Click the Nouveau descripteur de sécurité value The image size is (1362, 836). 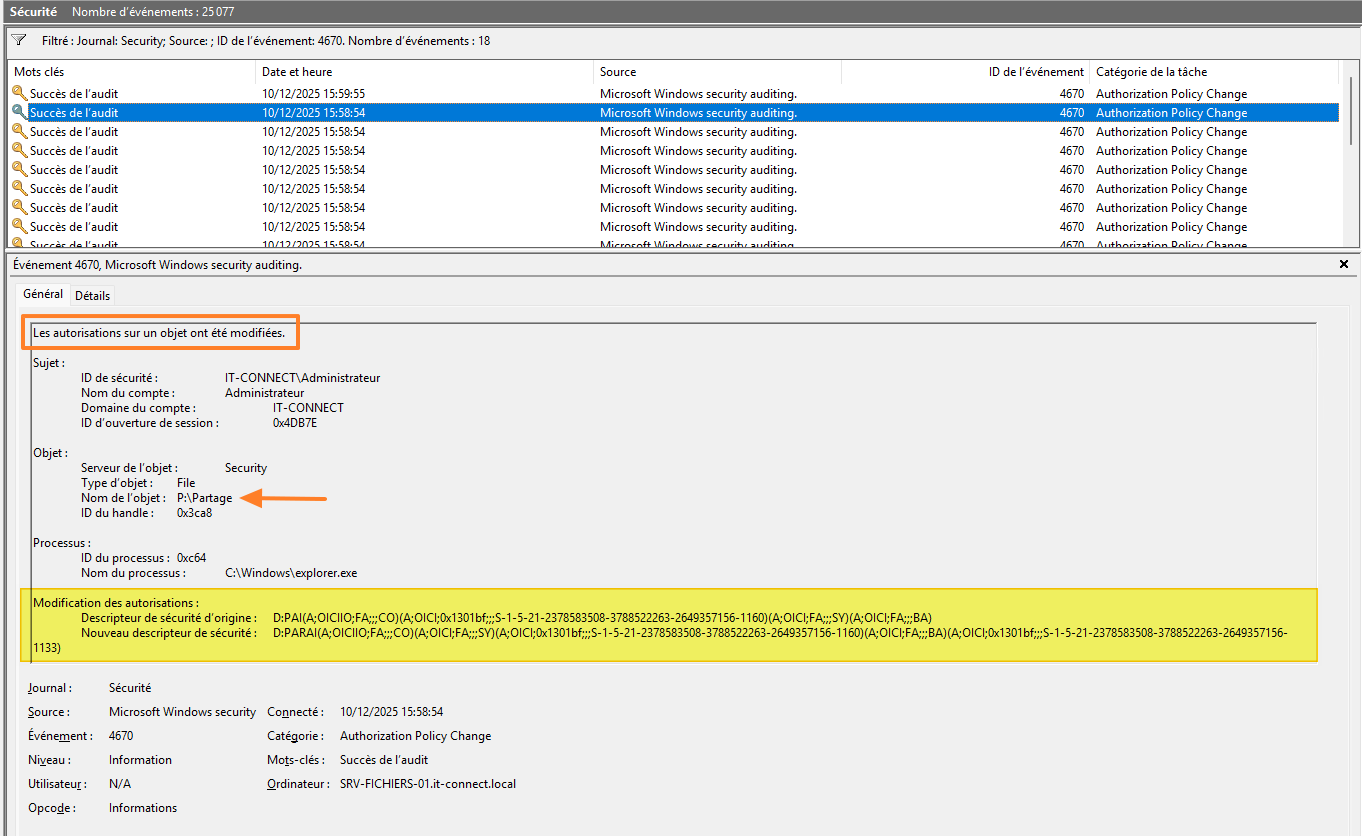(700, 633)
